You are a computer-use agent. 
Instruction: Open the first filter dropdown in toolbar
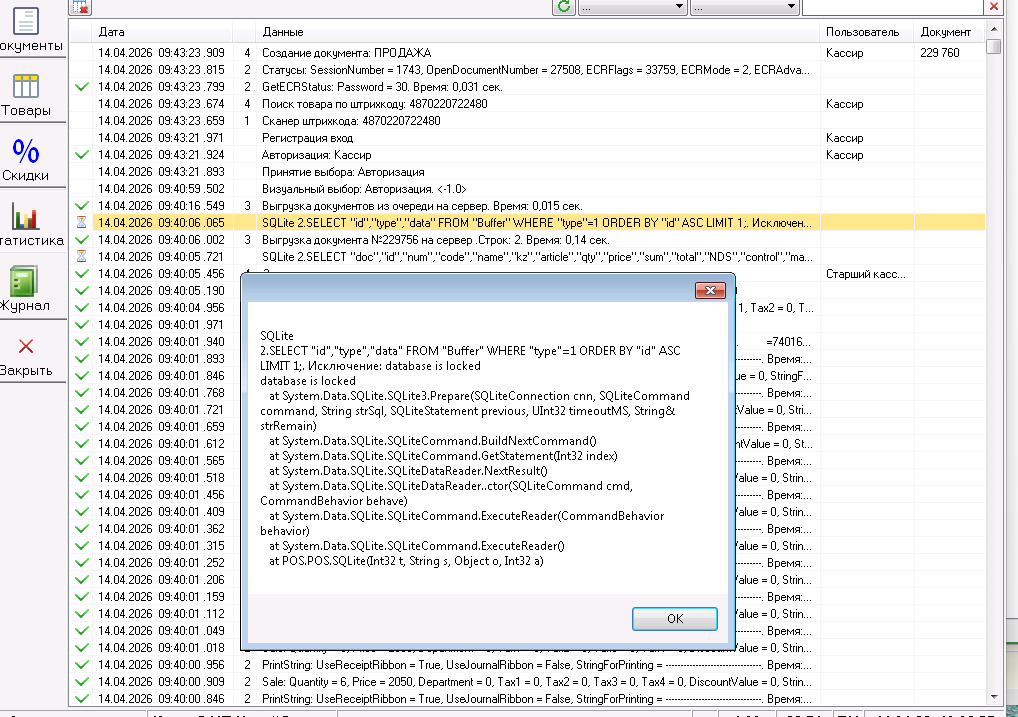pos(632,7)
